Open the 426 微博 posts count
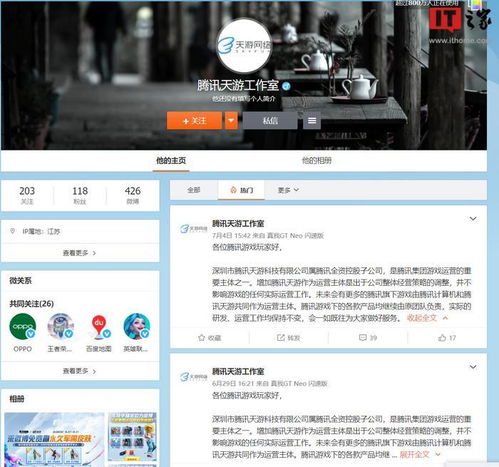 click(133, 195)
